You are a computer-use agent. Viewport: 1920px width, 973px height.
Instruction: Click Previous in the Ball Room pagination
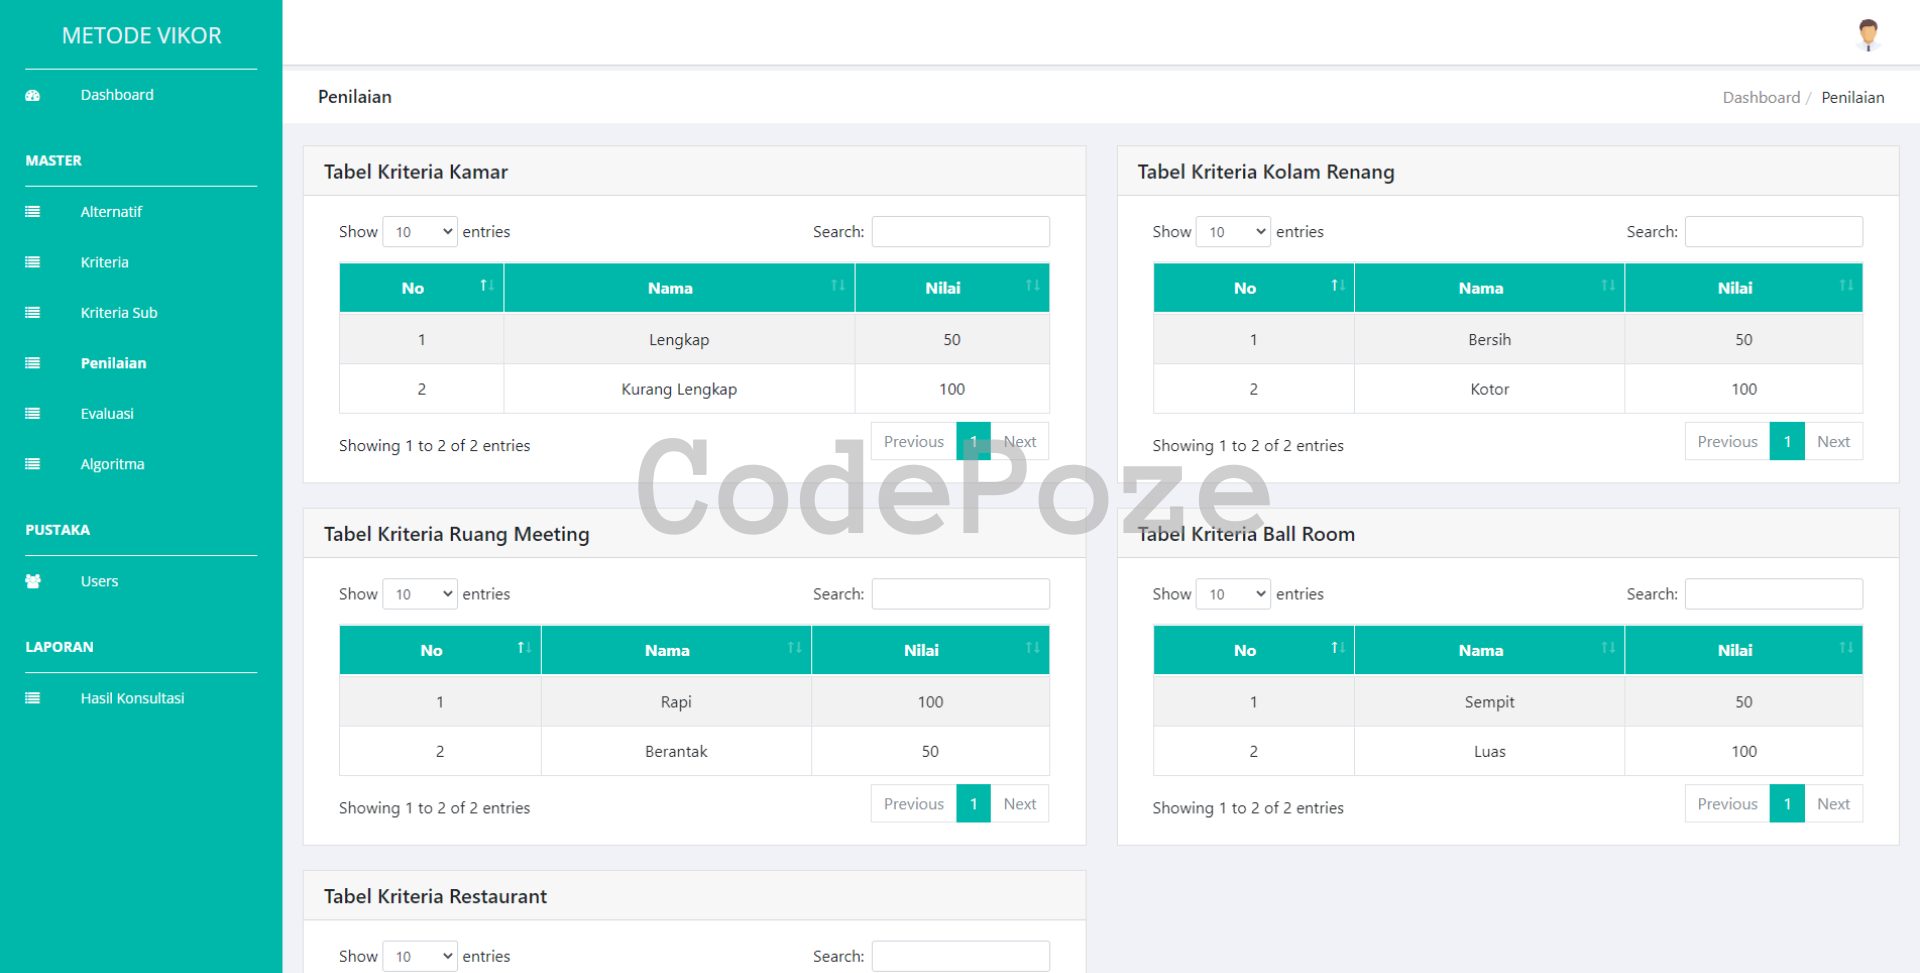[1726, 804]
